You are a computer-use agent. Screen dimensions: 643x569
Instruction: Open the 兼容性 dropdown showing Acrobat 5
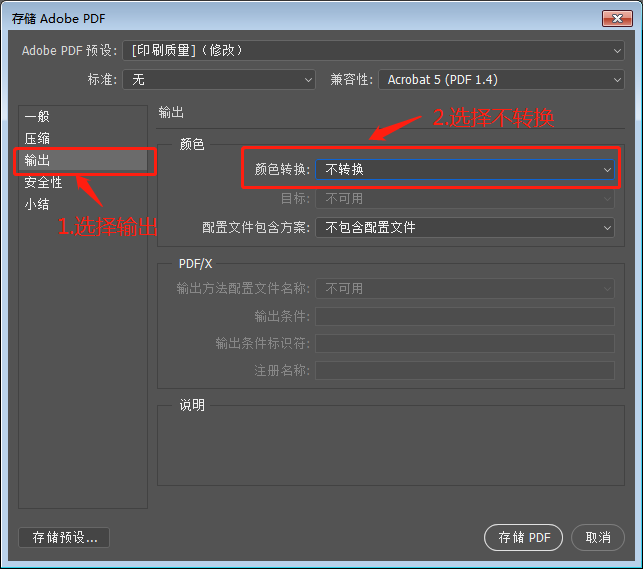click(501, 80)
